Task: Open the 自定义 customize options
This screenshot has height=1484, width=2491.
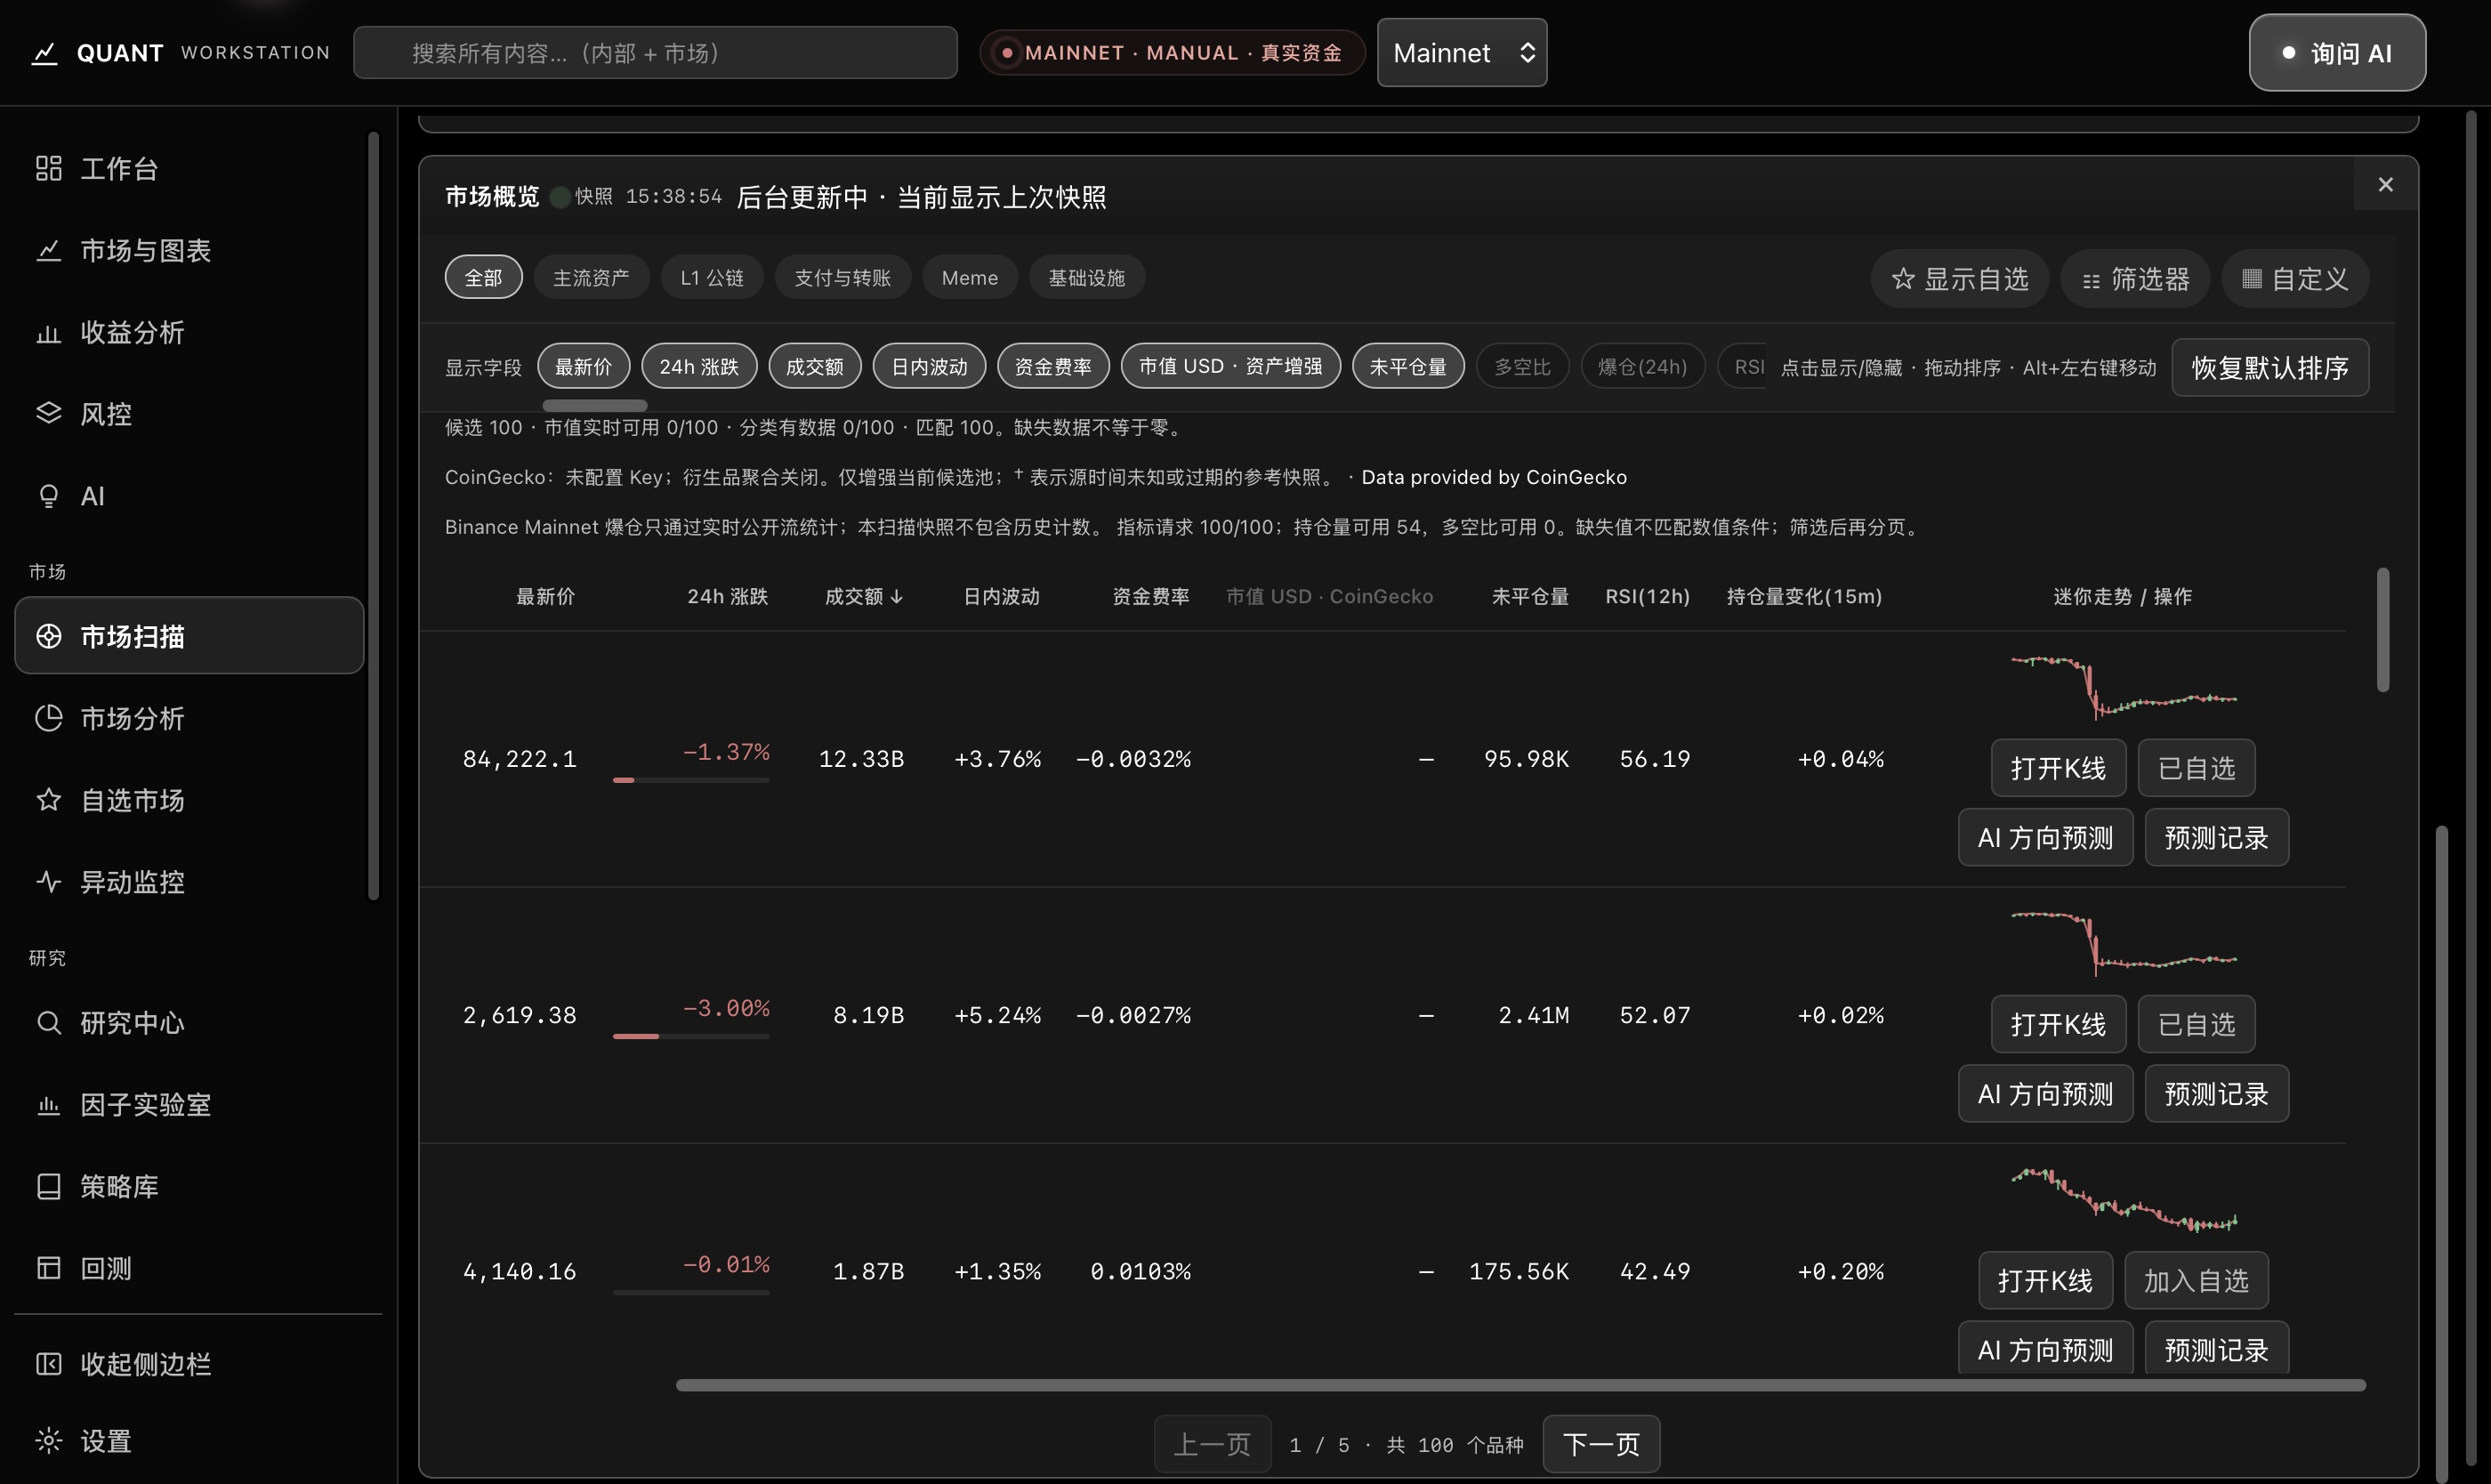Action: click(2294, 279)
